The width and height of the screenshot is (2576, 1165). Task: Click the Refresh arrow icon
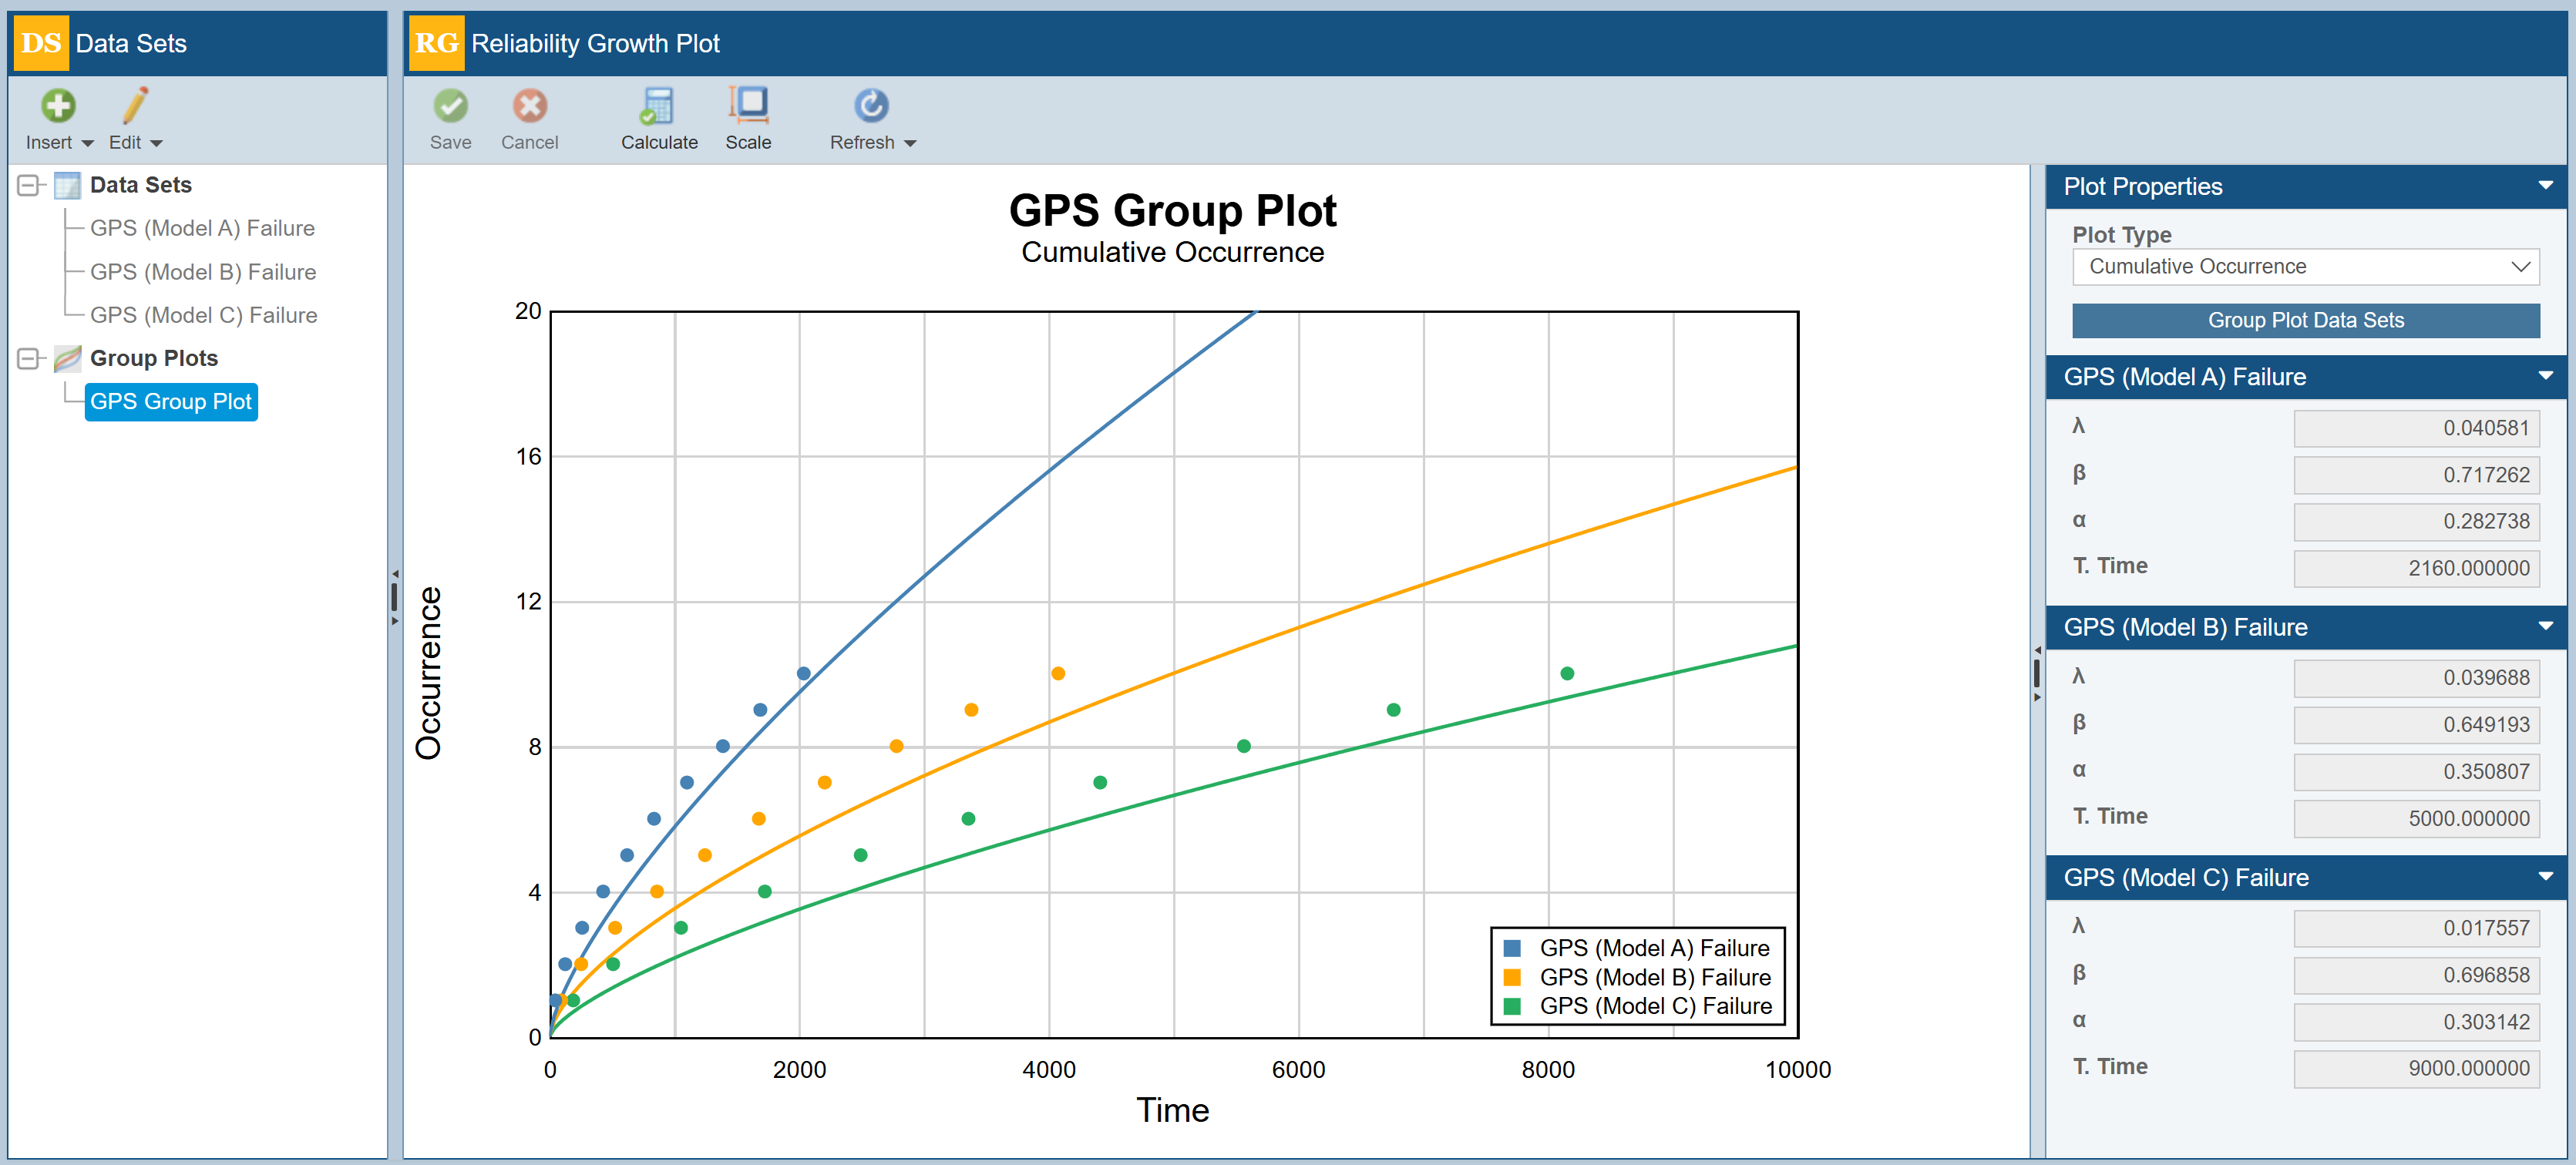tap(870, 106)
